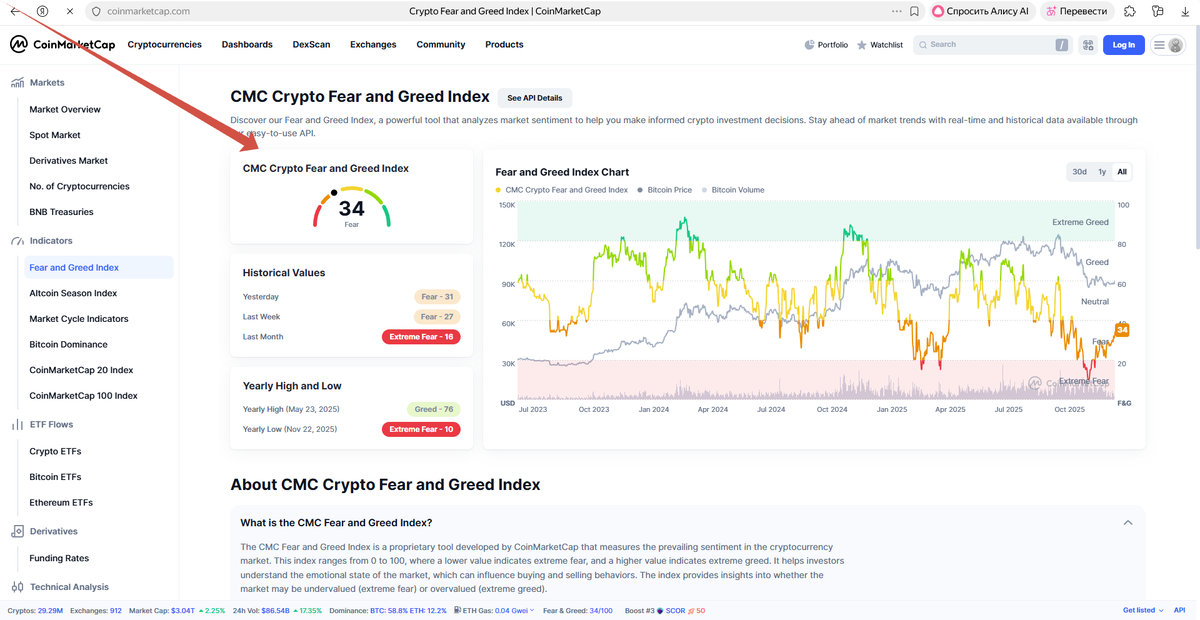Click the Derivatives section icon
The width and height of the screenshot is (1200, 620).
click(x=17, y=532)
